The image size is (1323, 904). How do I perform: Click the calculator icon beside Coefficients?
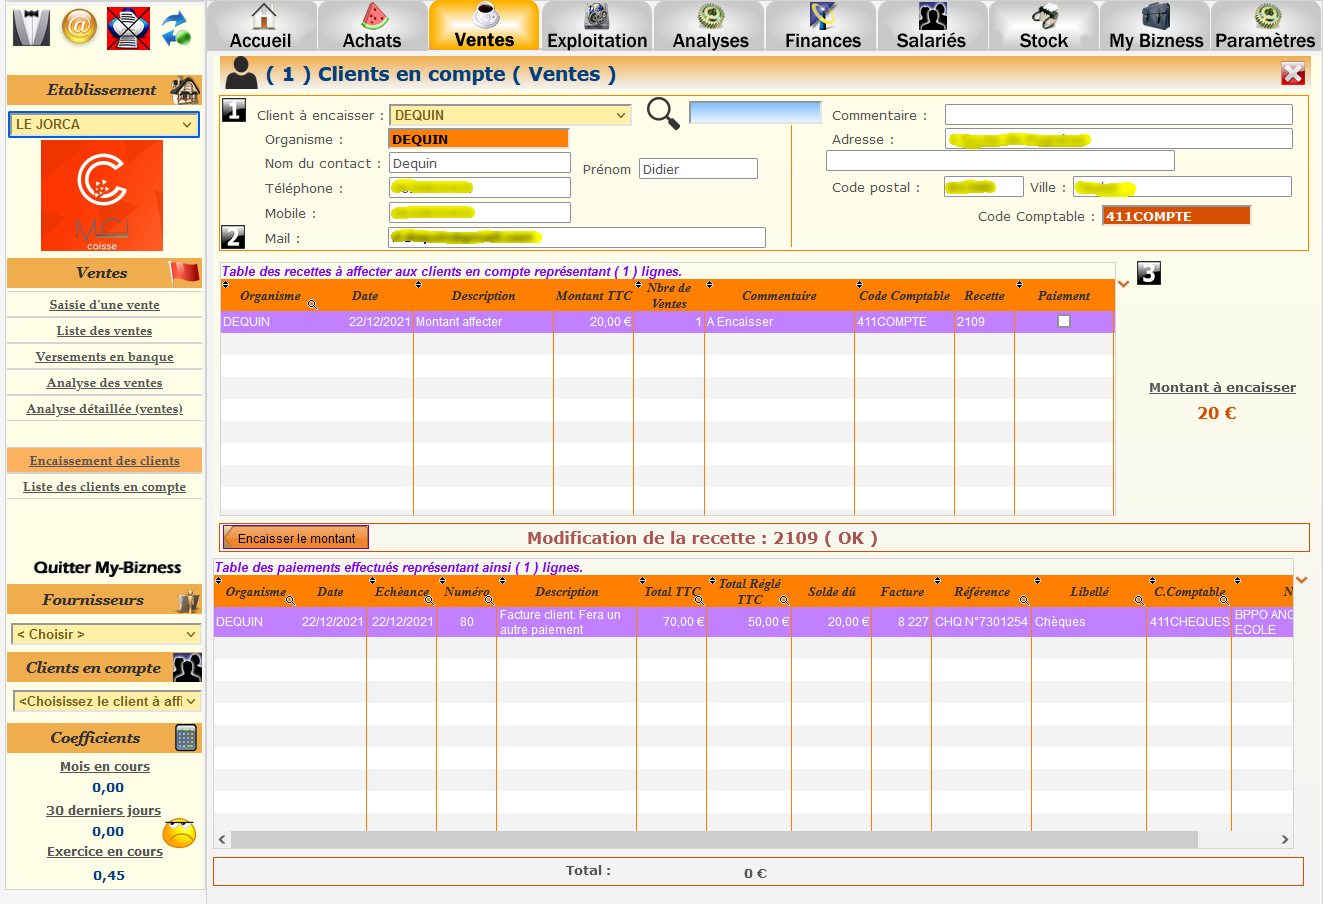tap(186, 738)
